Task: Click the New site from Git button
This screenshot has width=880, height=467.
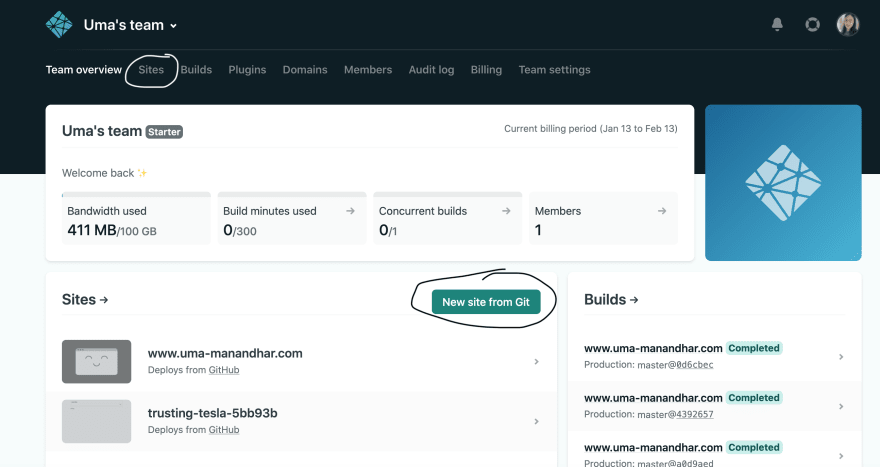Action: pyautogui.click(x=486, y=302)
